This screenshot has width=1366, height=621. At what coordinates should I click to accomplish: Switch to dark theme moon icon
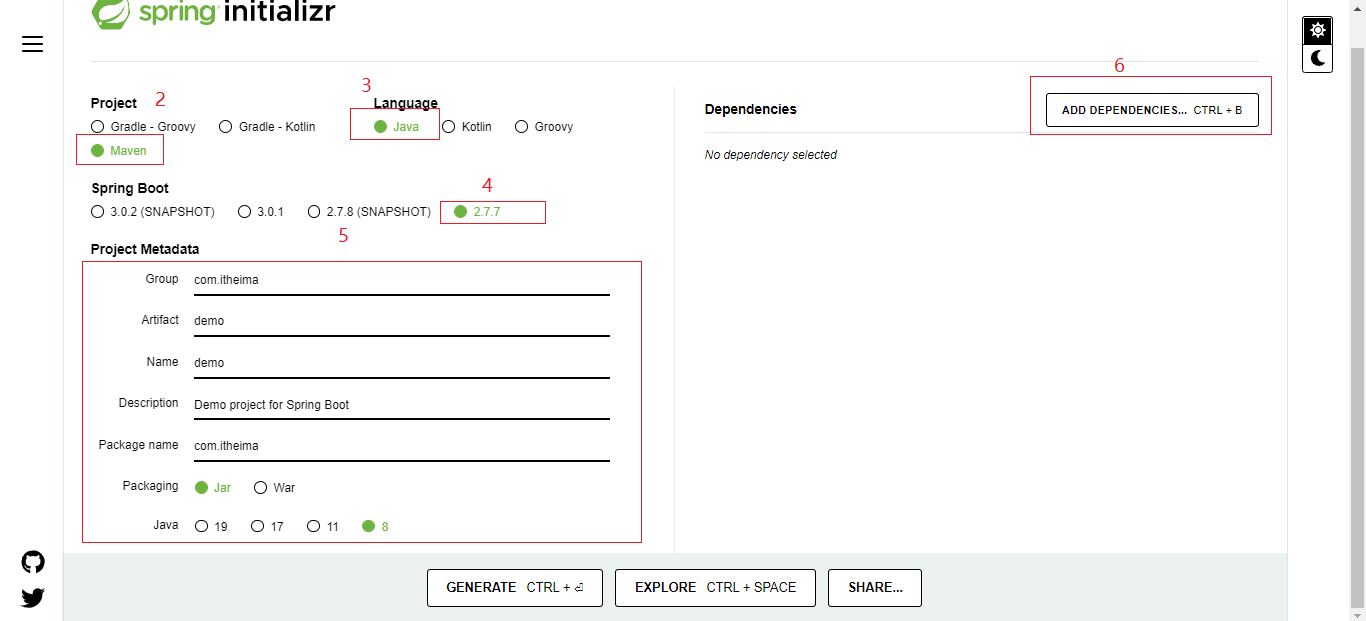click(x=1318, y=59)
